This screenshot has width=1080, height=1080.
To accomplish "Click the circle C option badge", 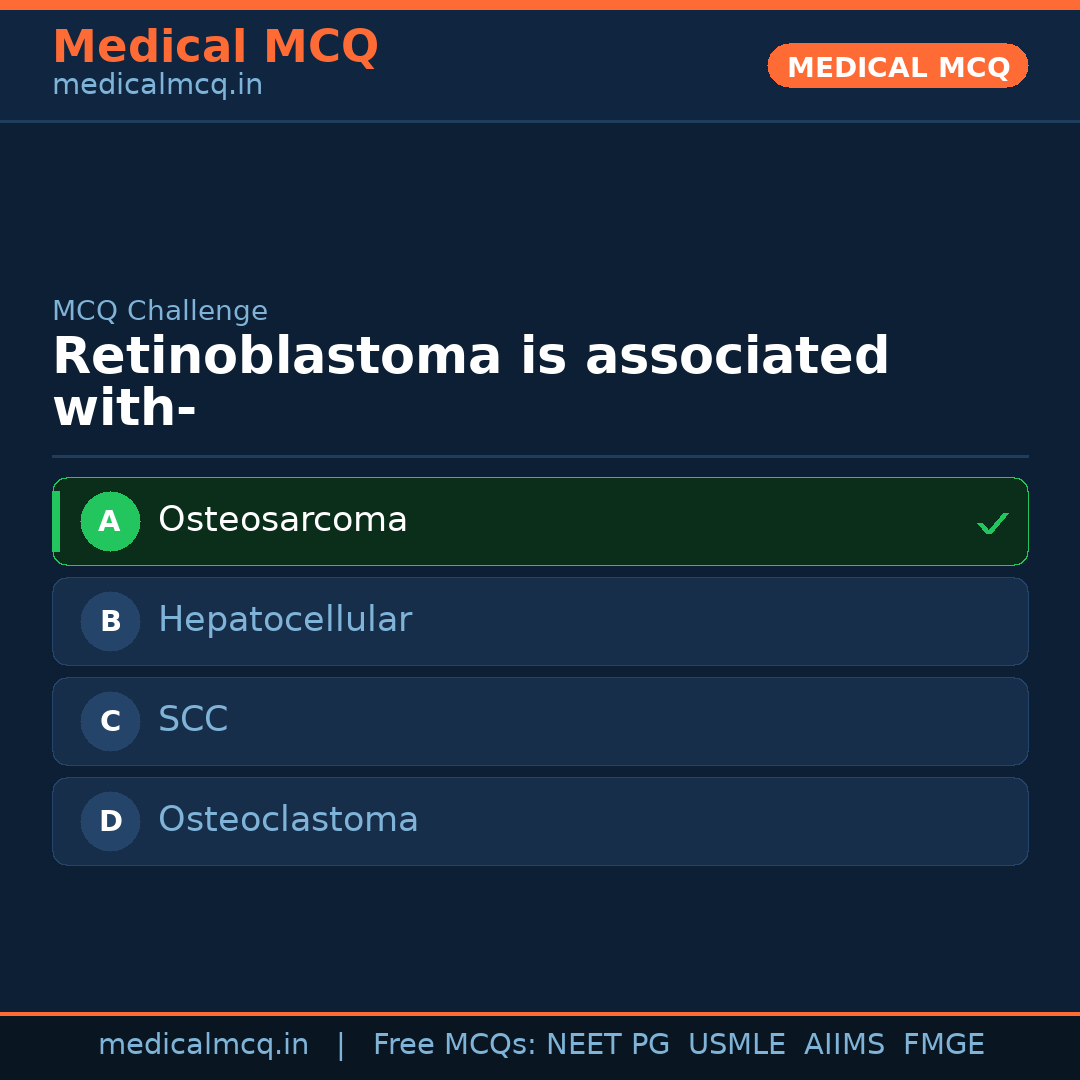I will tap(110, 721).
